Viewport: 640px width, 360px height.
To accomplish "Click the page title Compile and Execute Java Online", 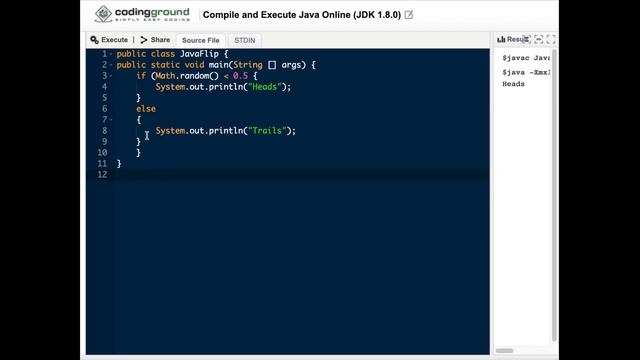I will tap(302, 15).
